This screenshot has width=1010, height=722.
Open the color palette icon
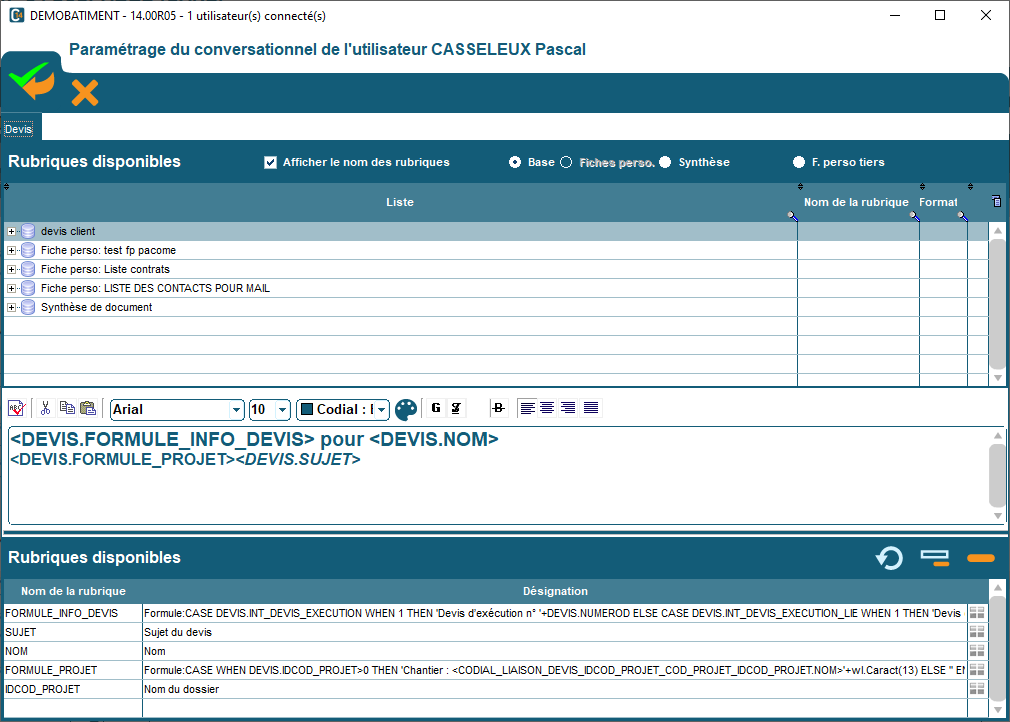(x=406, y=409)
